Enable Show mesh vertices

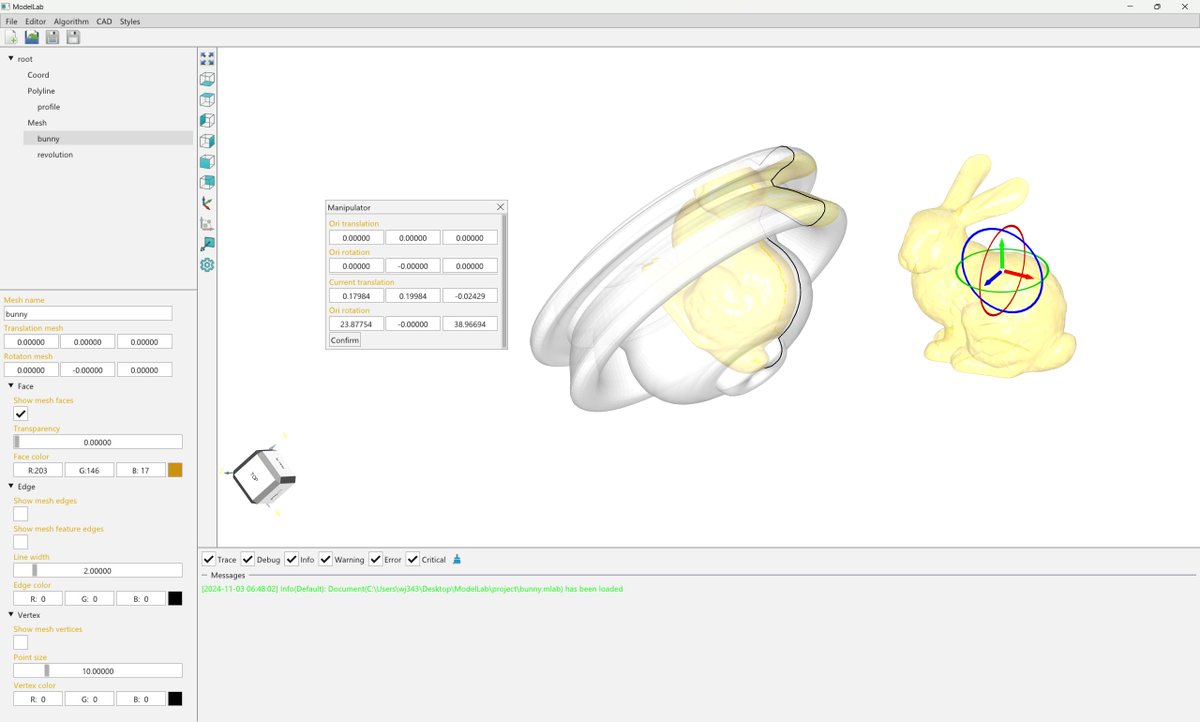(x=20, y=642)
